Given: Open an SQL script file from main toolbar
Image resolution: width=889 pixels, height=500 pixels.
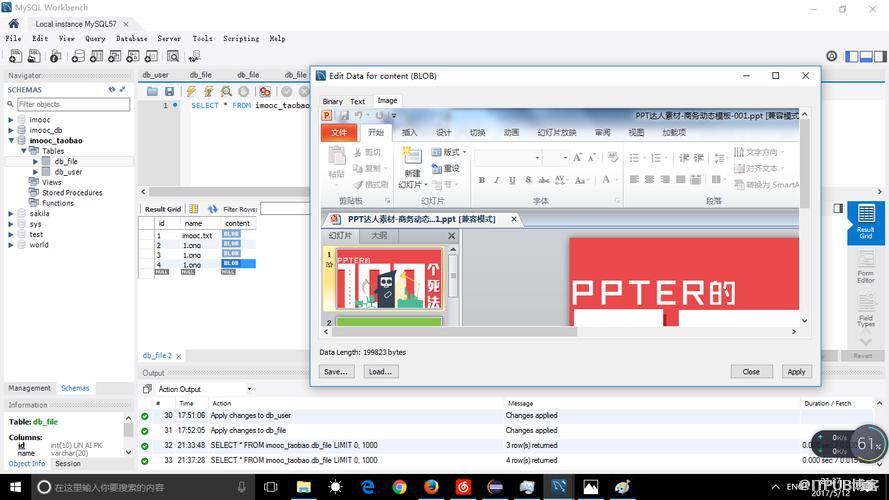Looking at the screenshot, I should (34, 56).
